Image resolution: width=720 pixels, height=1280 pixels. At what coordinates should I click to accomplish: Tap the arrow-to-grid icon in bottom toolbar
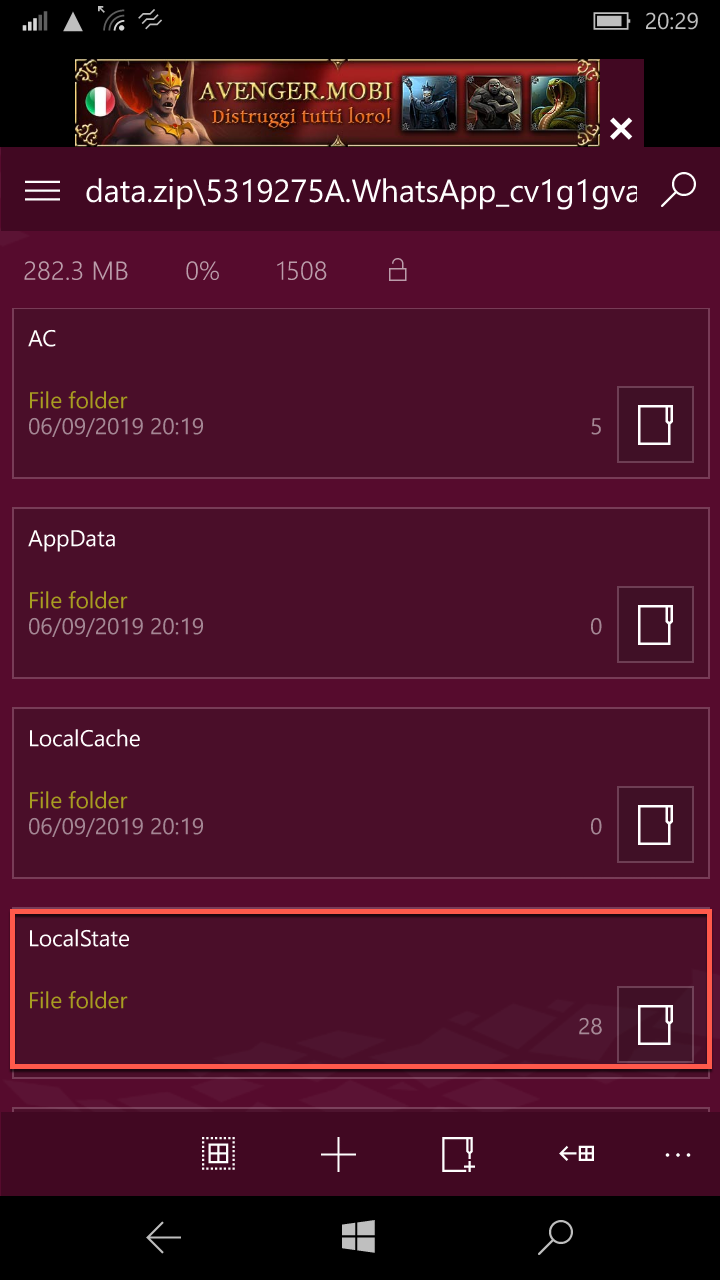pyautogui.click(x=577, y=1154)
